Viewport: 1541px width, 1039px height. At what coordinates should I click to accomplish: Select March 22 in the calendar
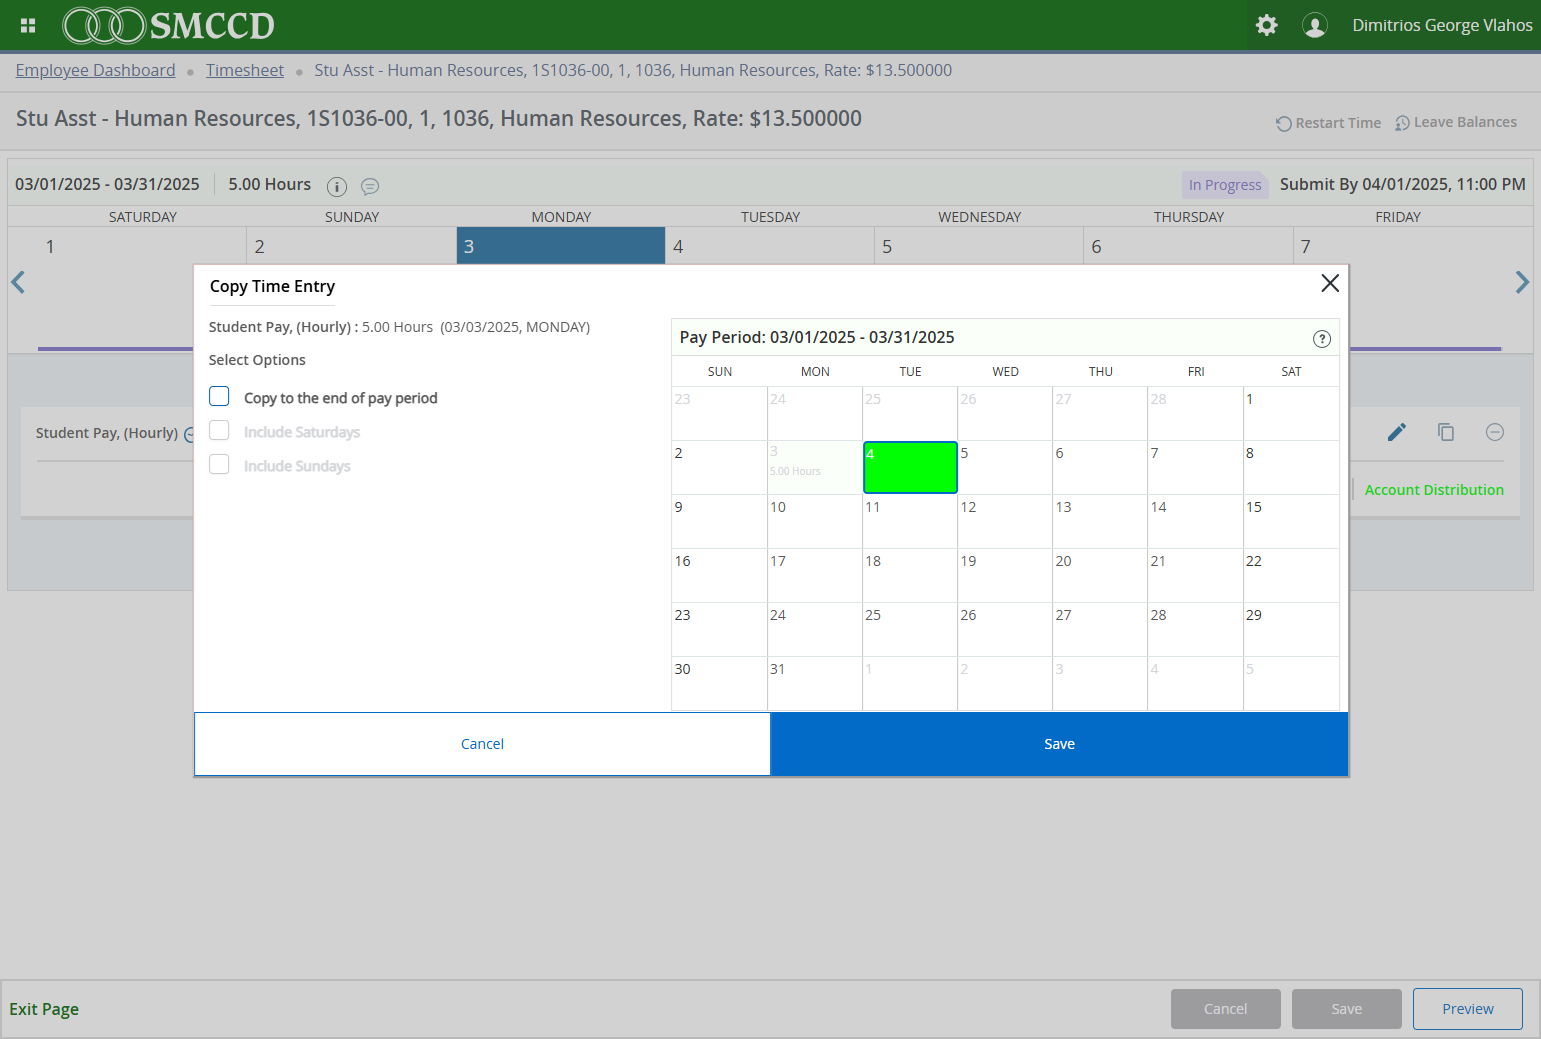(x=1291, y=575)
